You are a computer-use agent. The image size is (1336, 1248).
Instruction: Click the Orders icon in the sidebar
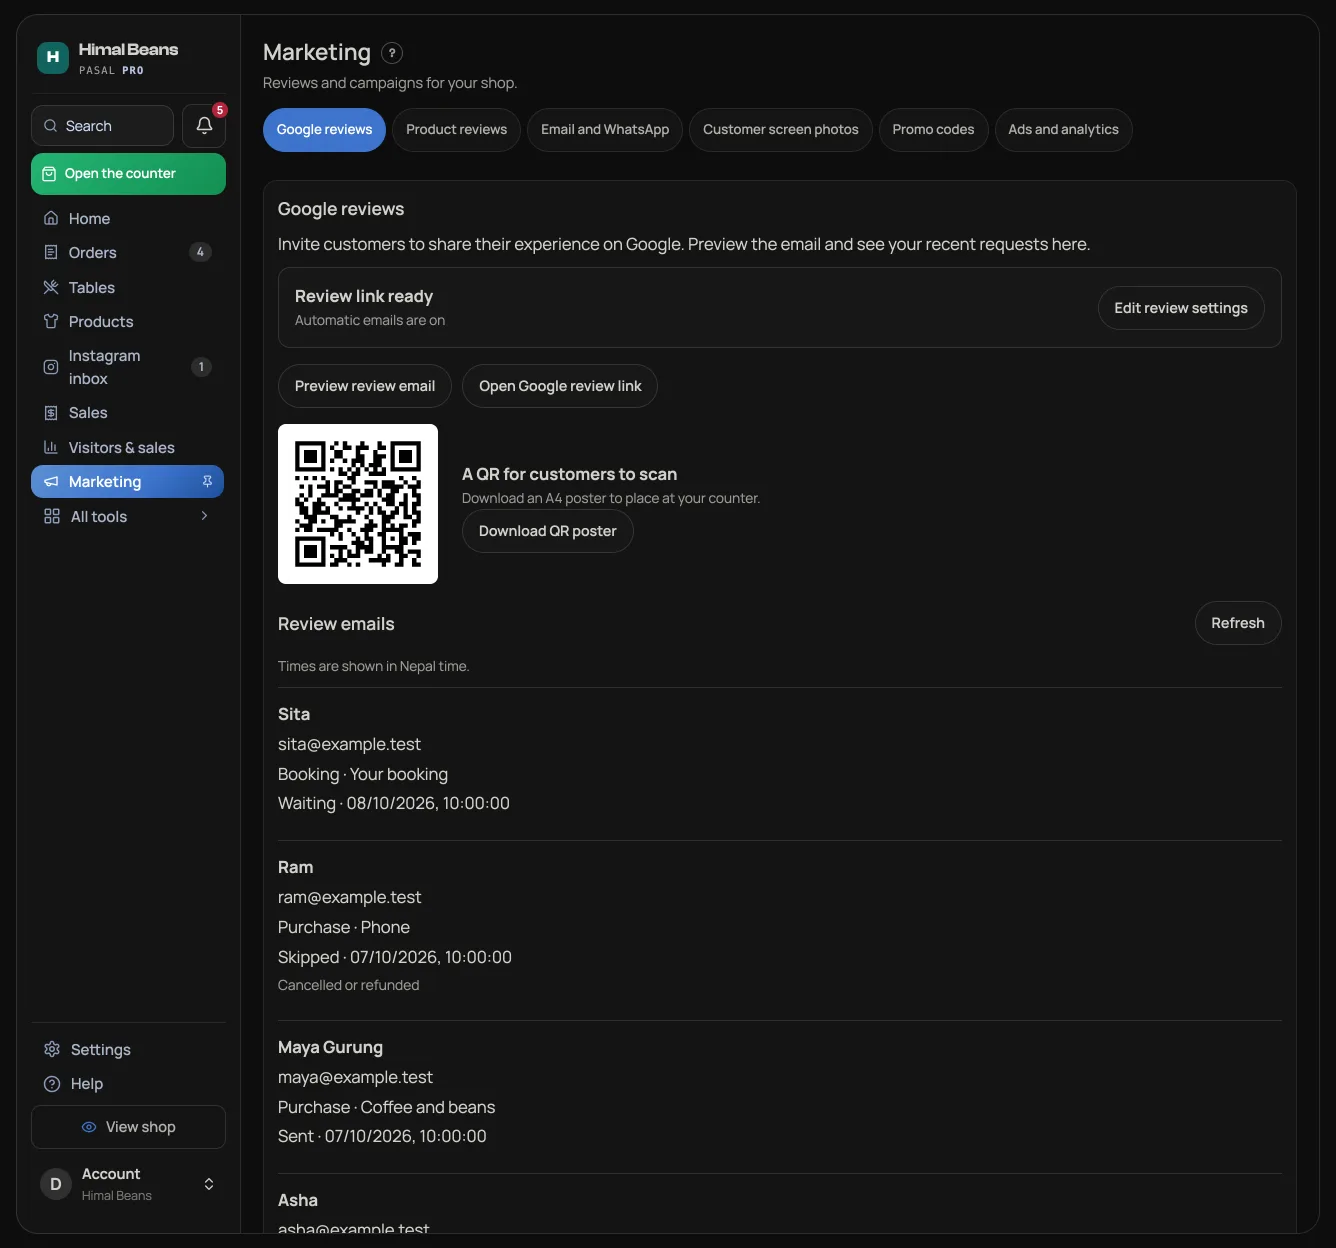[x=51, y=252]
